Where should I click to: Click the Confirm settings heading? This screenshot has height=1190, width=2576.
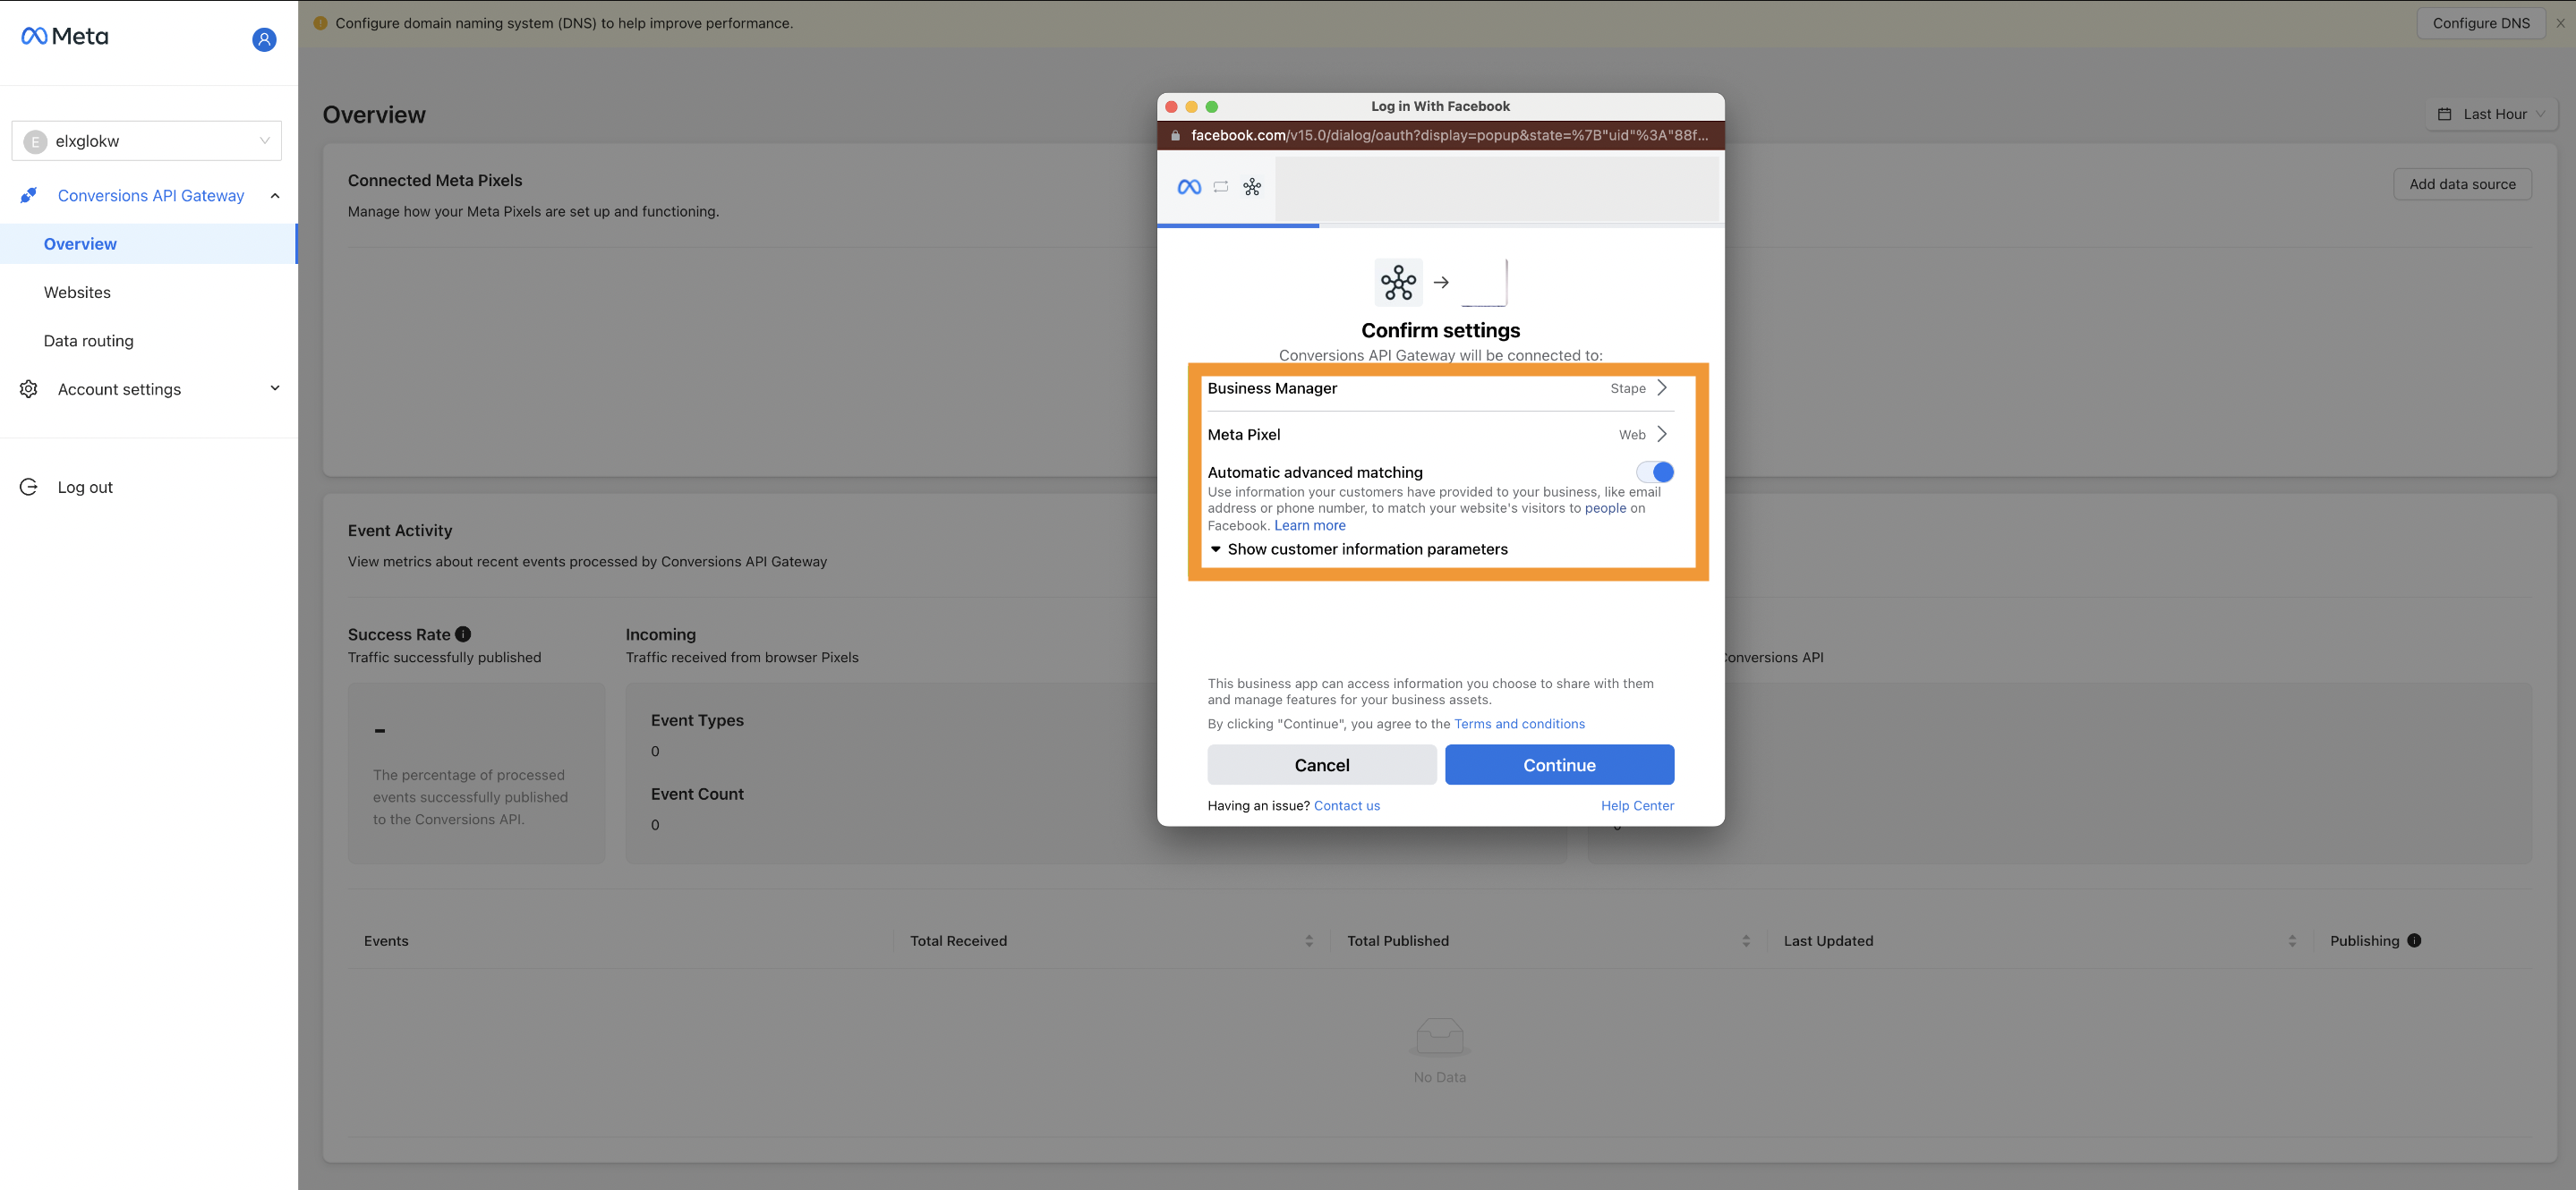click(1440, 331)
